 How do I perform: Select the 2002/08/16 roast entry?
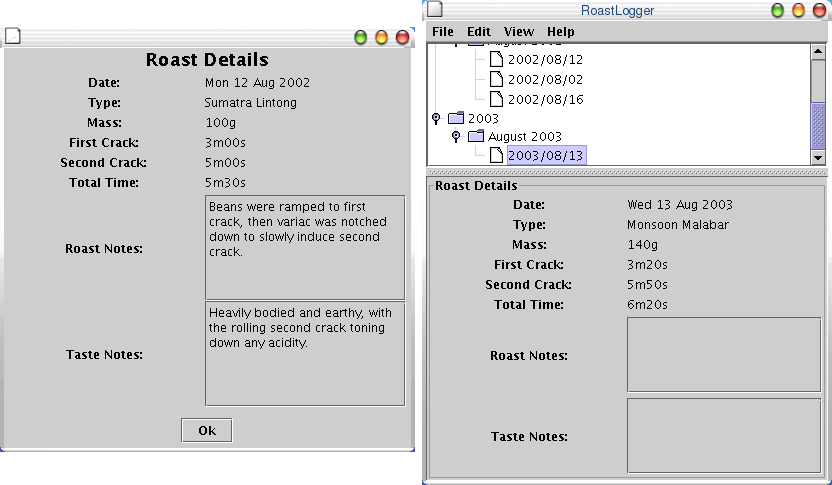click(545, 100)
